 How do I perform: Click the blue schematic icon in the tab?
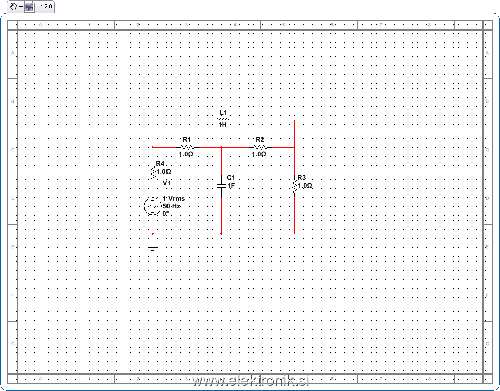tap(29, 7)
